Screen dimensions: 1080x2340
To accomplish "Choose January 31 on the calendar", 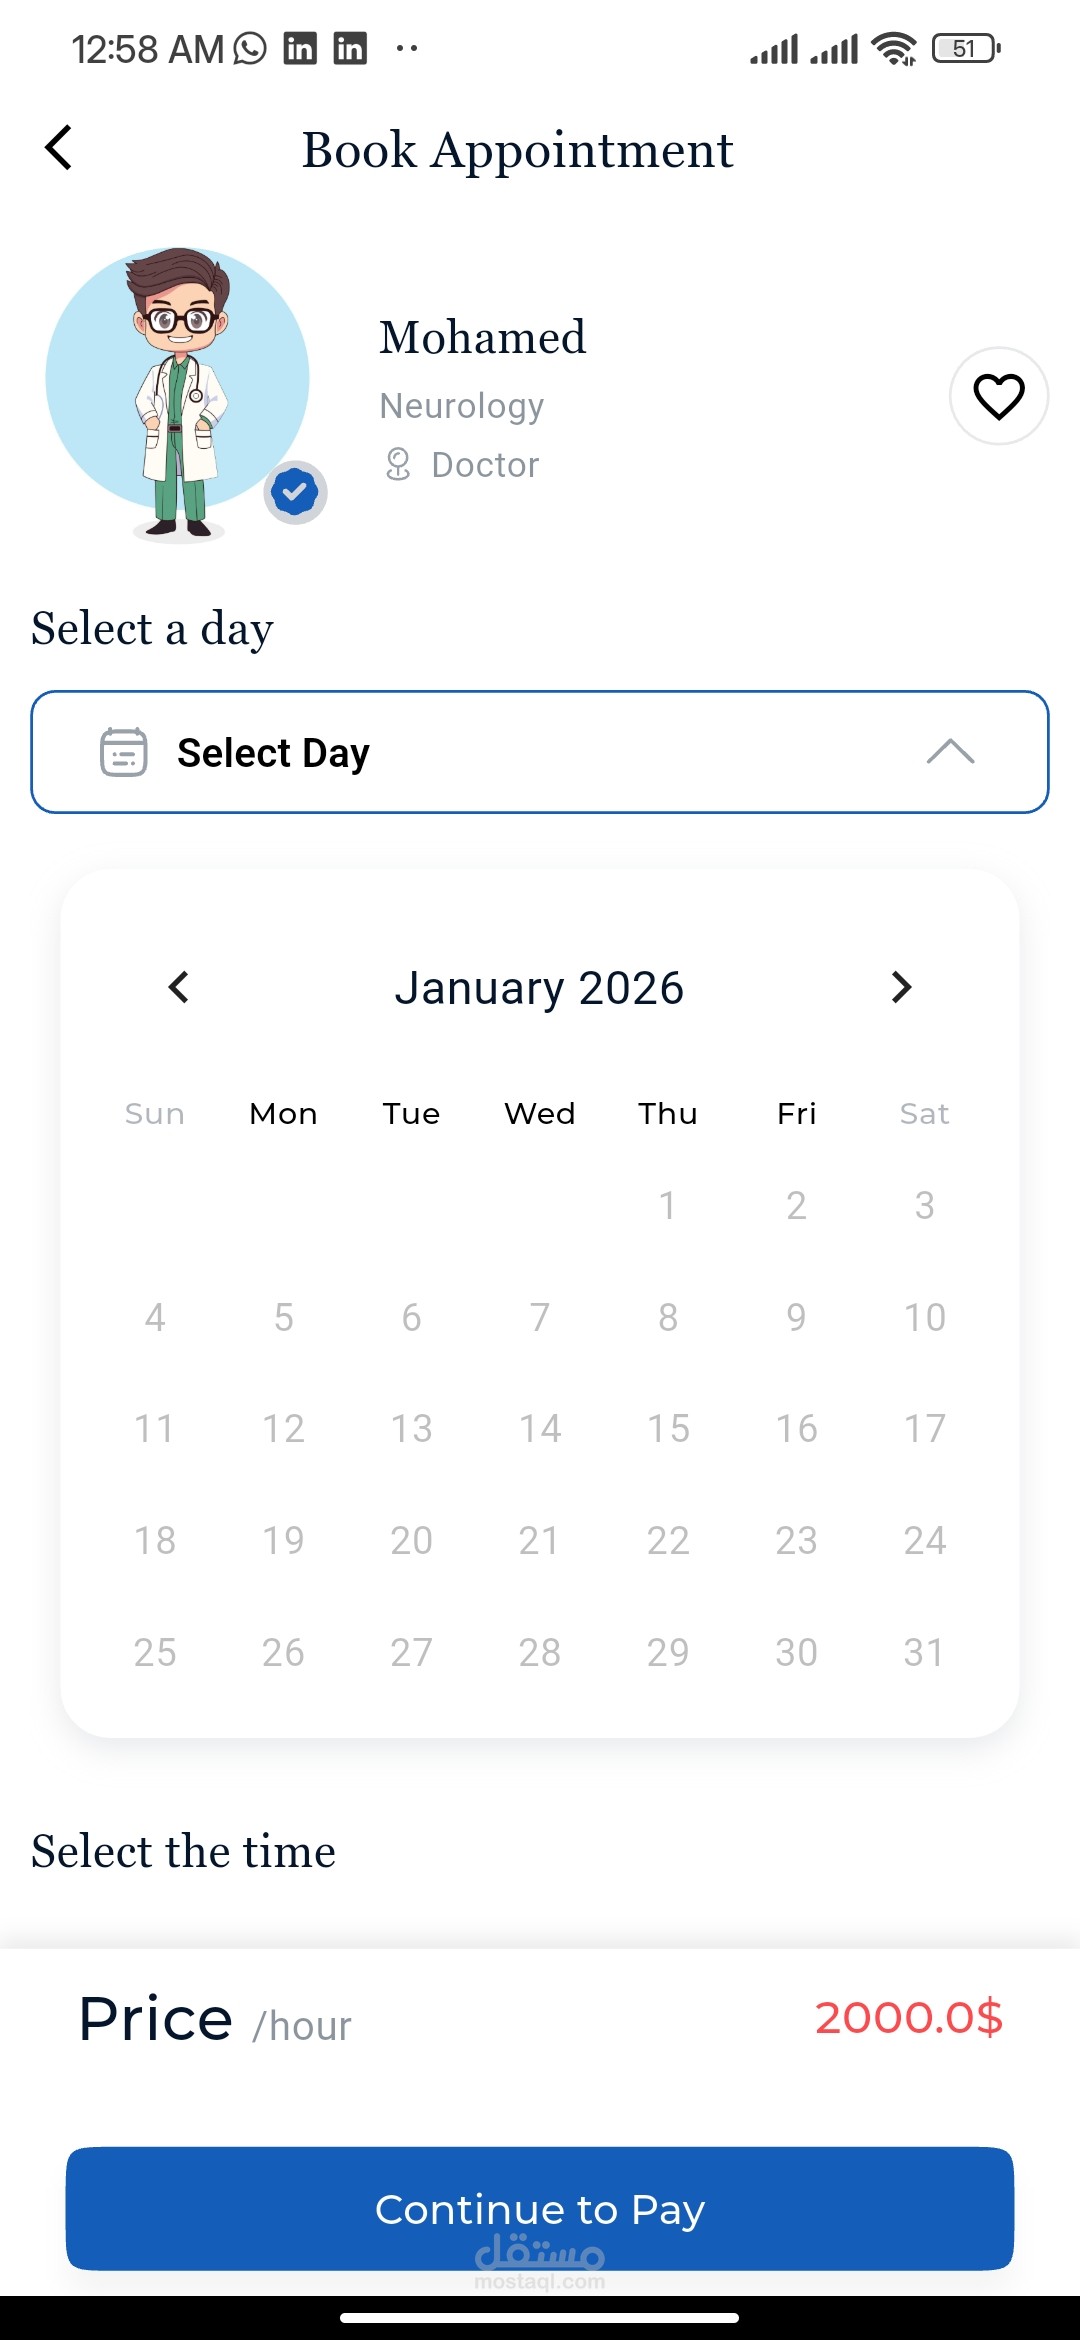I will point(924,1652).
